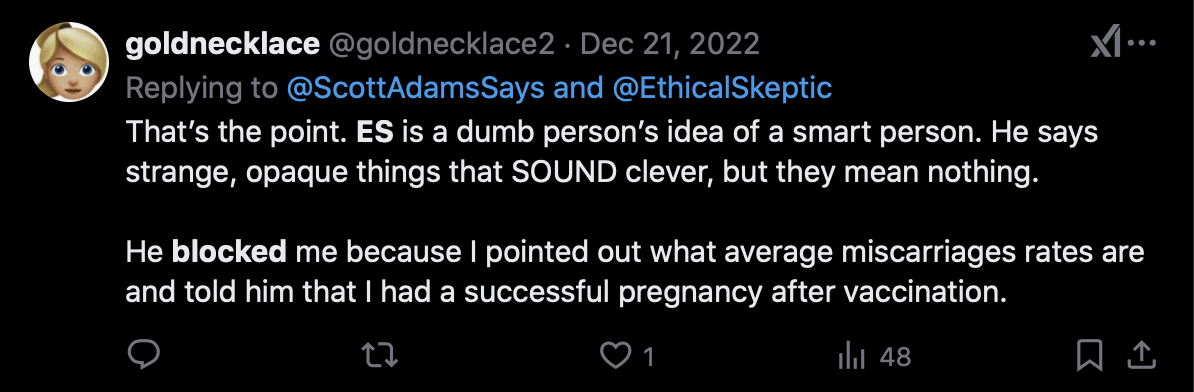Bookmark this tweet

(x=1089, y=355)
